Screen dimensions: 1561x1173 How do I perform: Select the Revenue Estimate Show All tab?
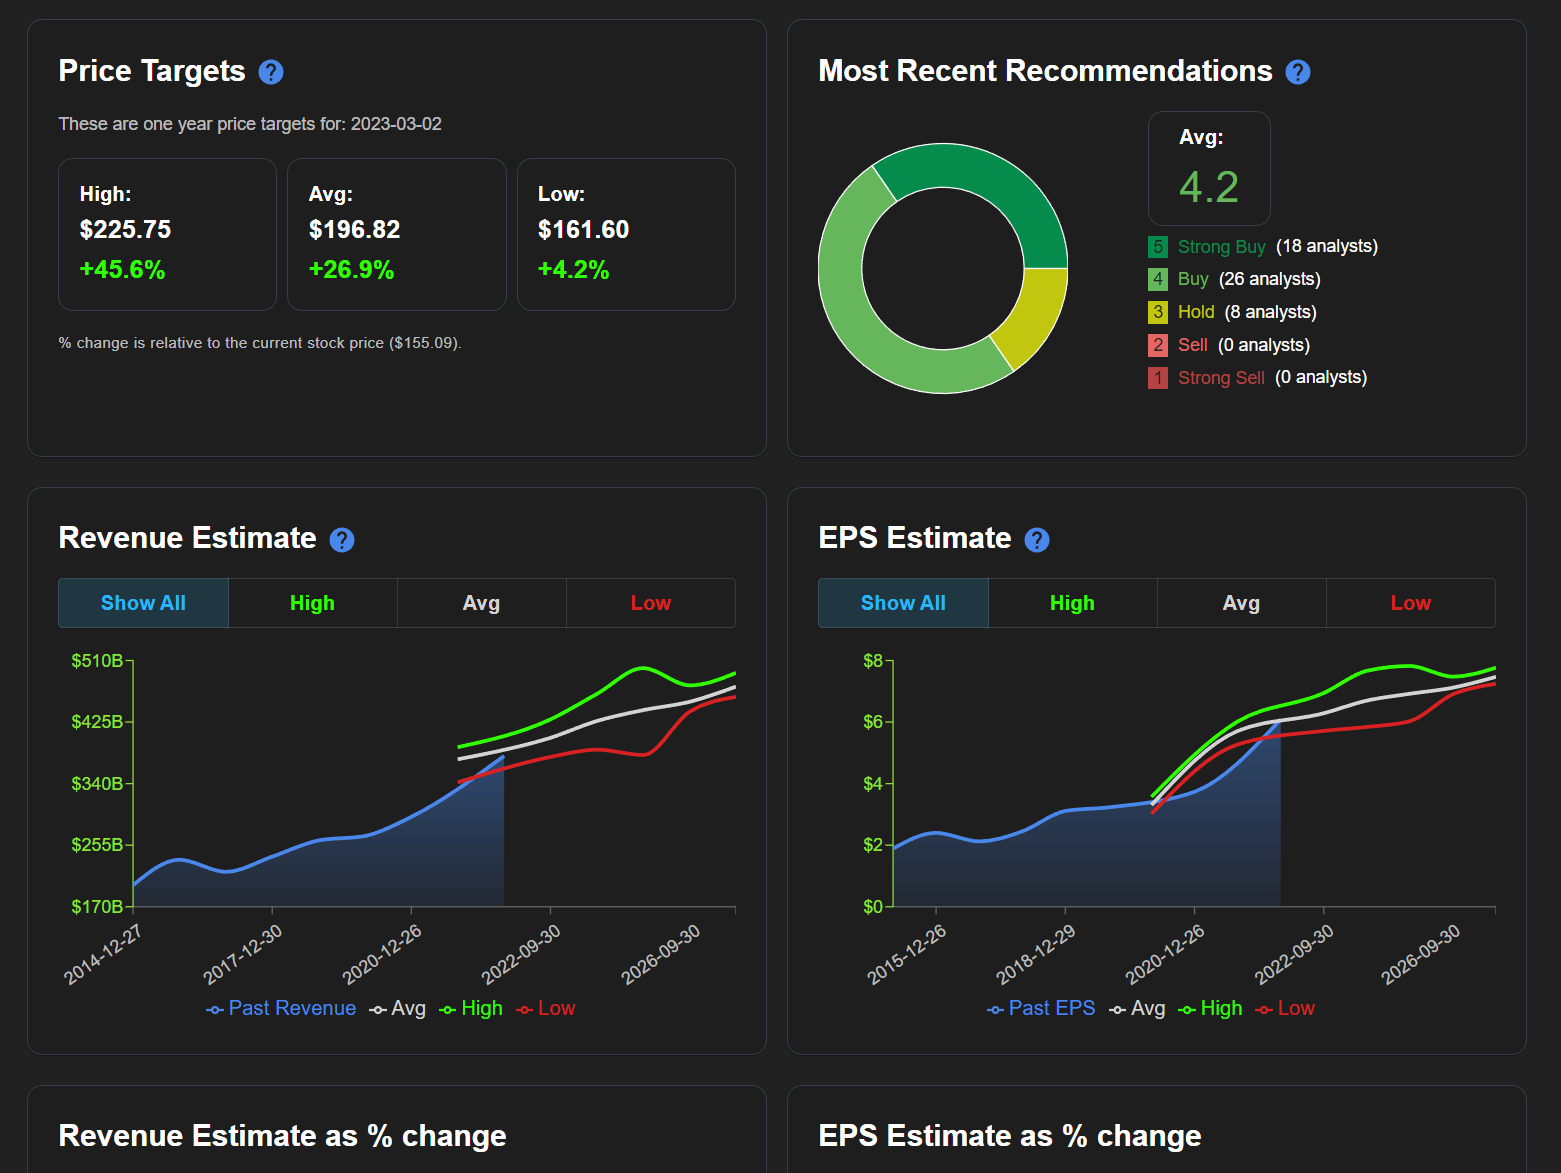pyautogui.click(x=143, y=603)
